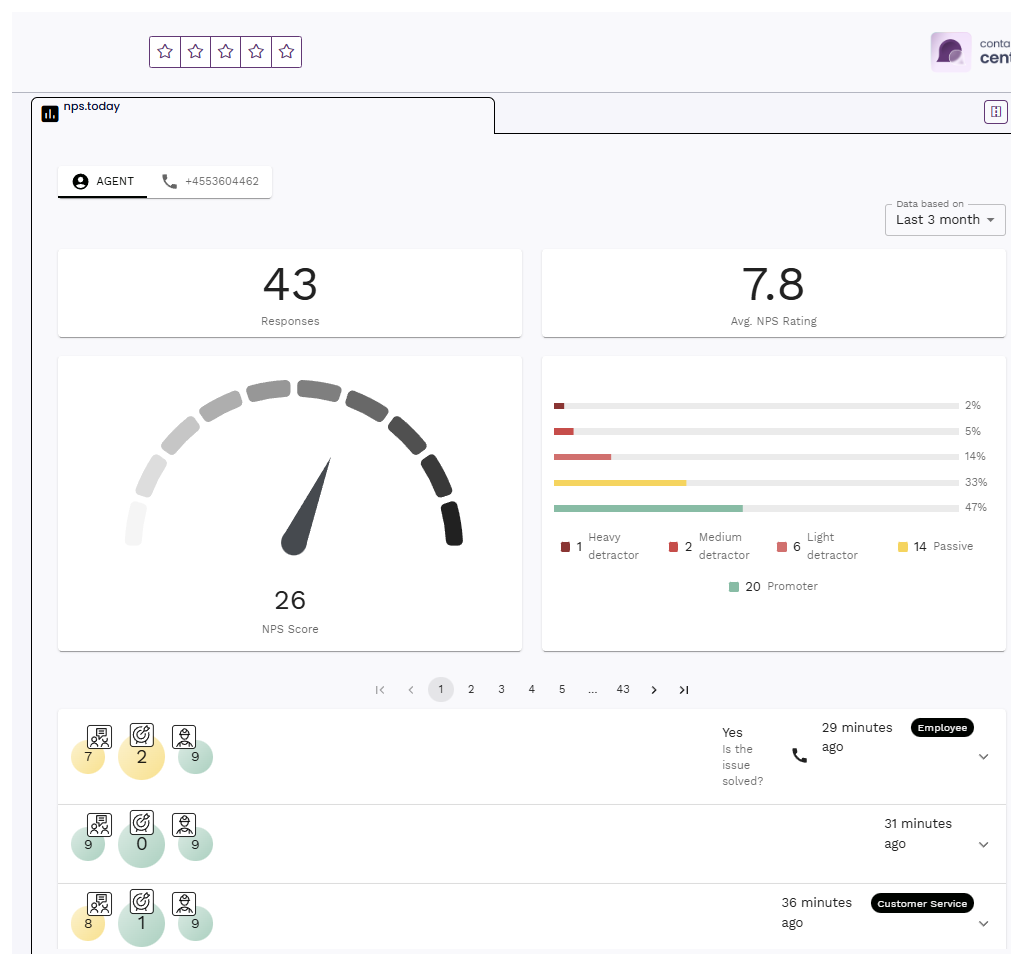Click the panel icon at the tab bar's right end
Viewport: 1020px width, 963px height.
click(x=995, y=112)
